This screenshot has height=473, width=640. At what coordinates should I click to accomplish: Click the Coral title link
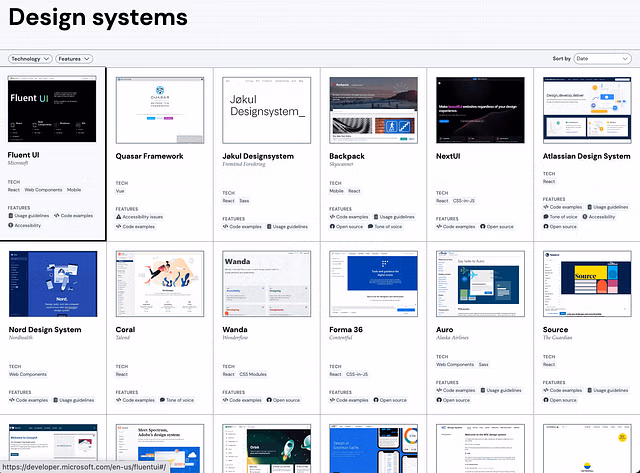coord(125,329)
